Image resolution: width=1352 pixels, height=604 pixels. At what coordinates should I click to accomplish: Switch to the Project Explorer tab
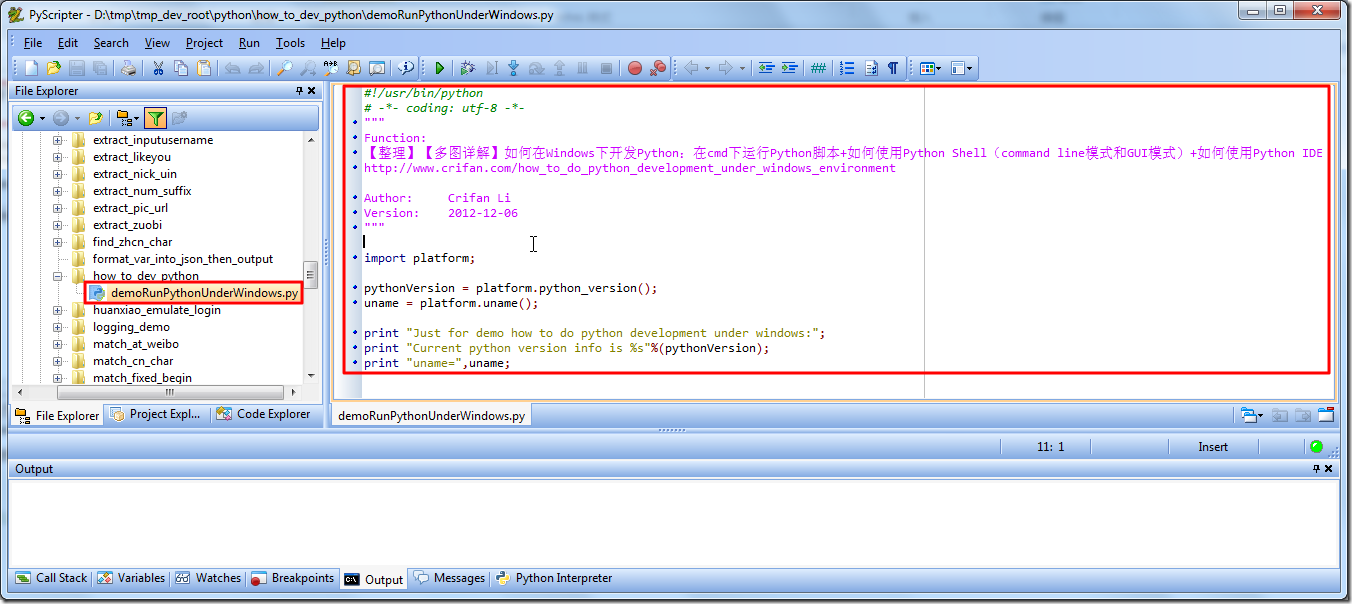[x=157, y=414]
